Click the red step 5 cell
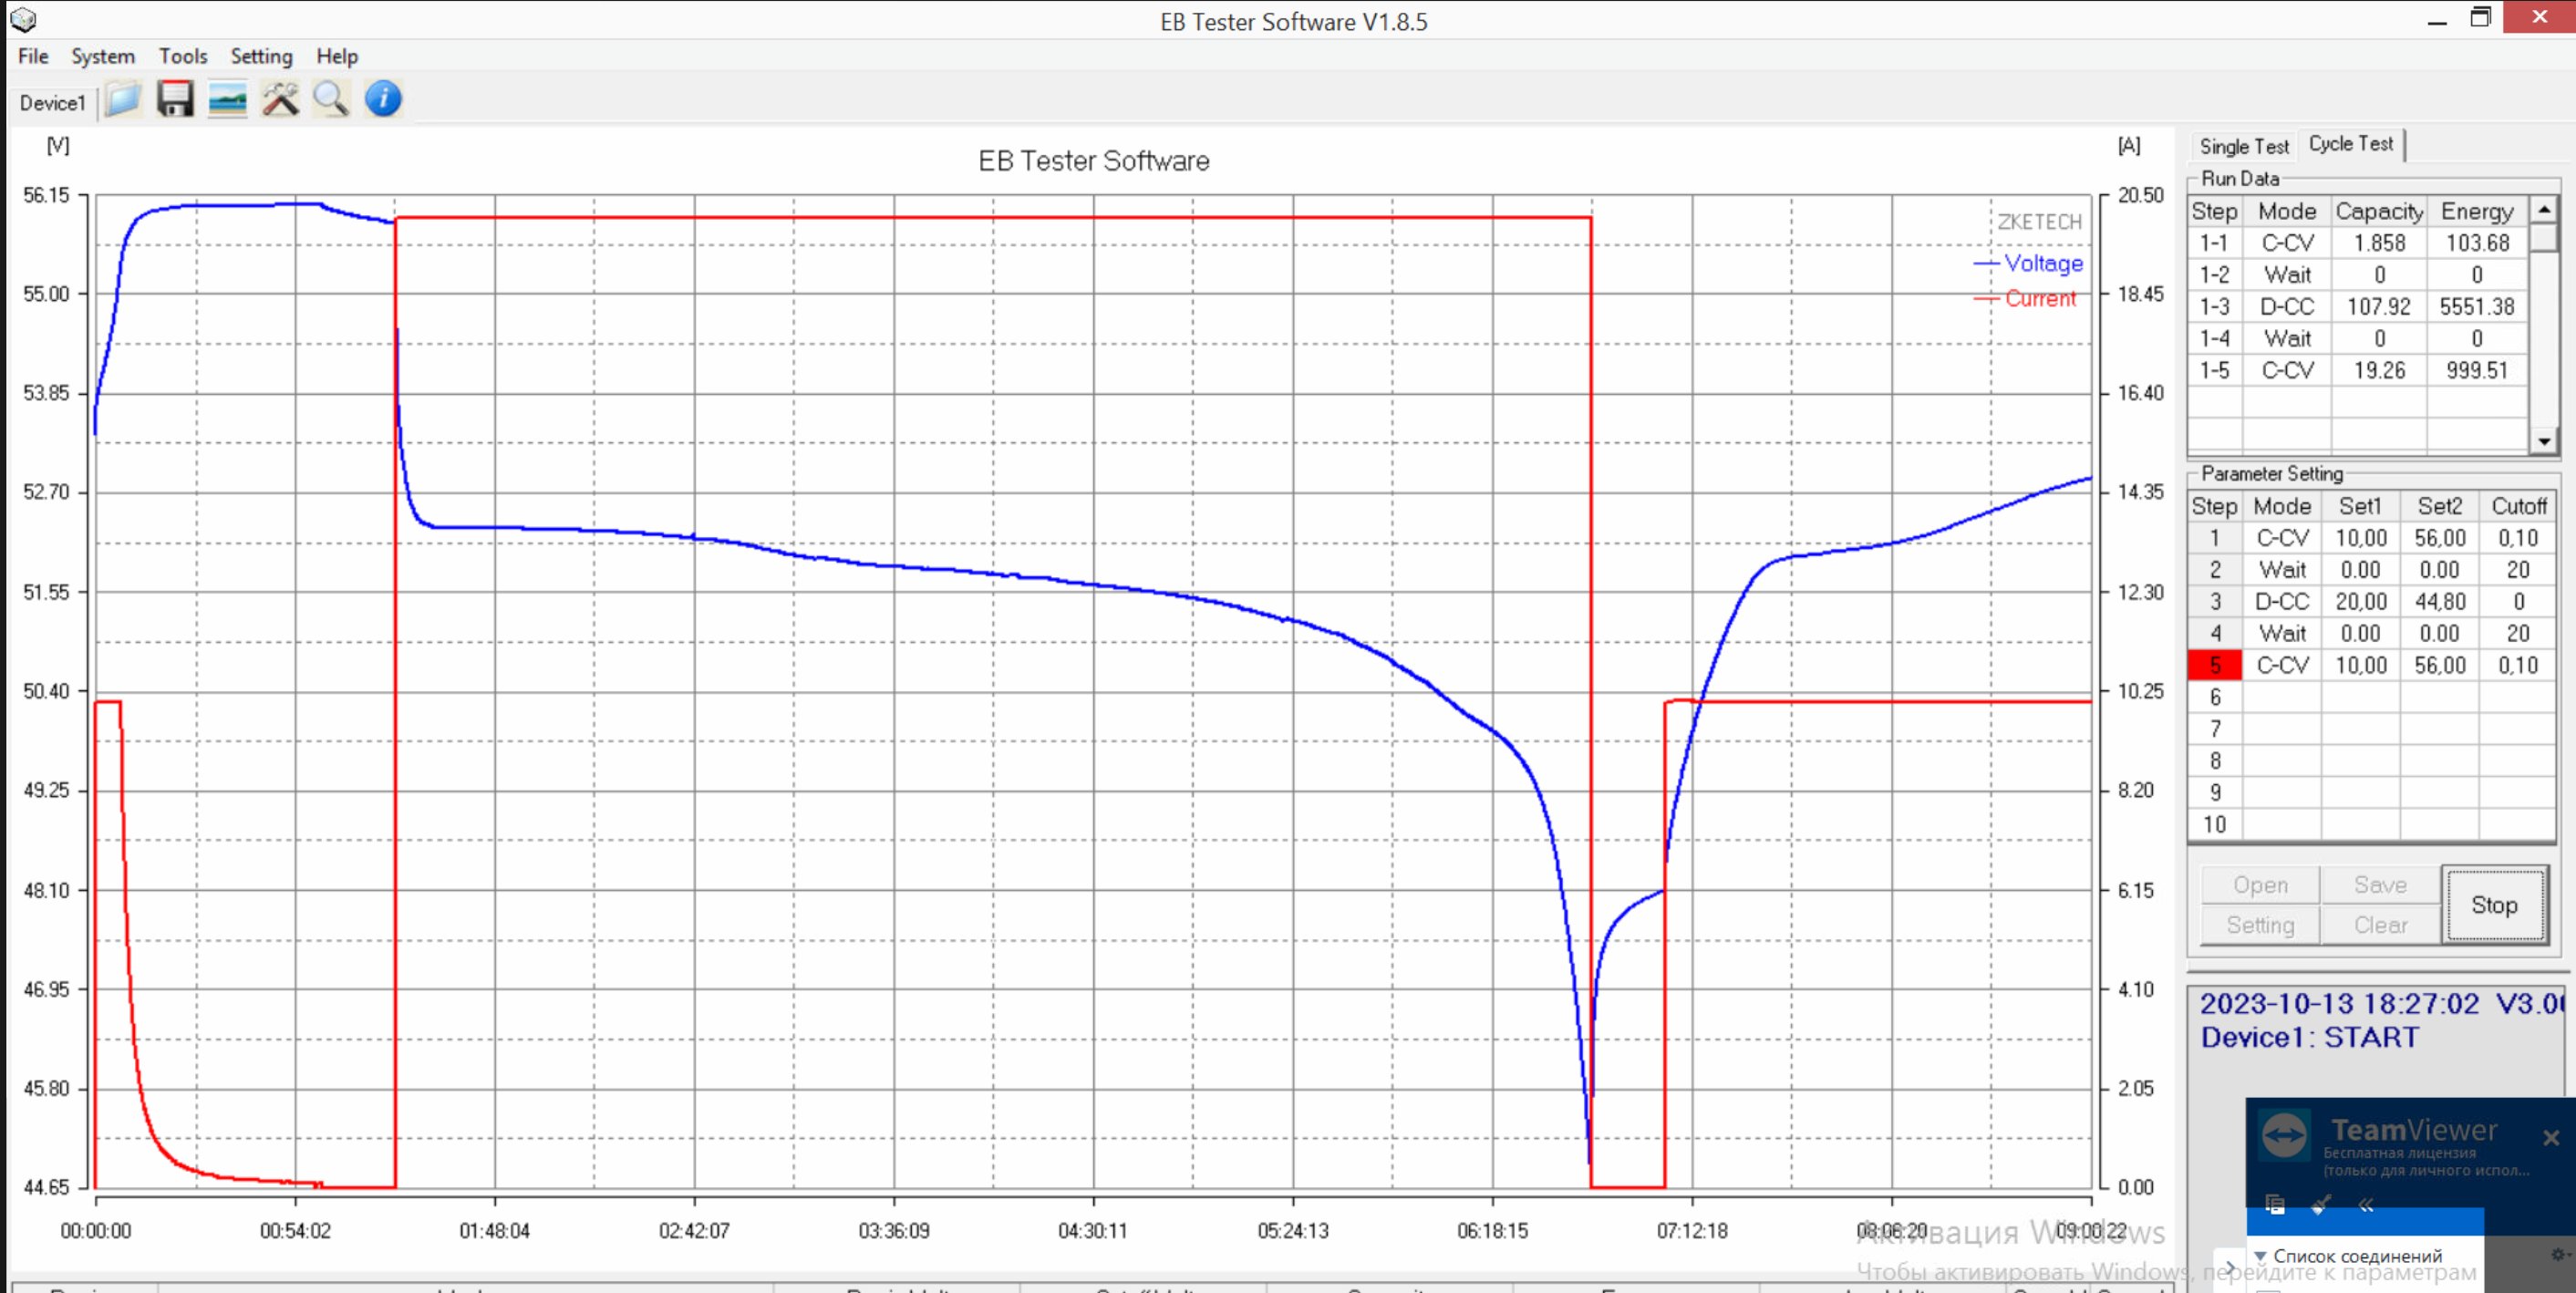The width and height of the screenshot is (2576, 1293). pyautogui.click(x=2214, y=665)
